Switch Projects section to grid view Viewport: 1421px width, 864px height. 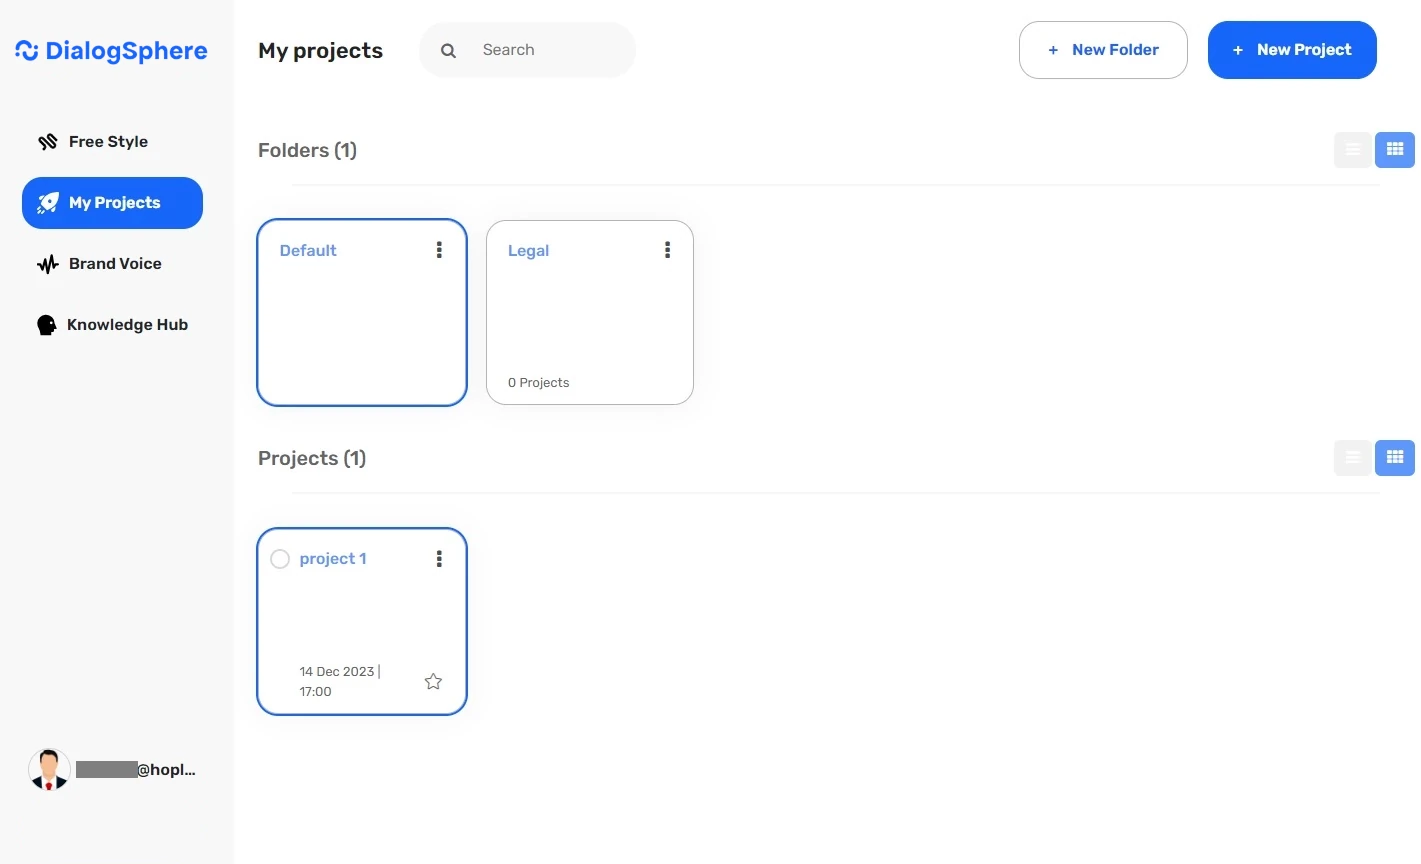1395,457
